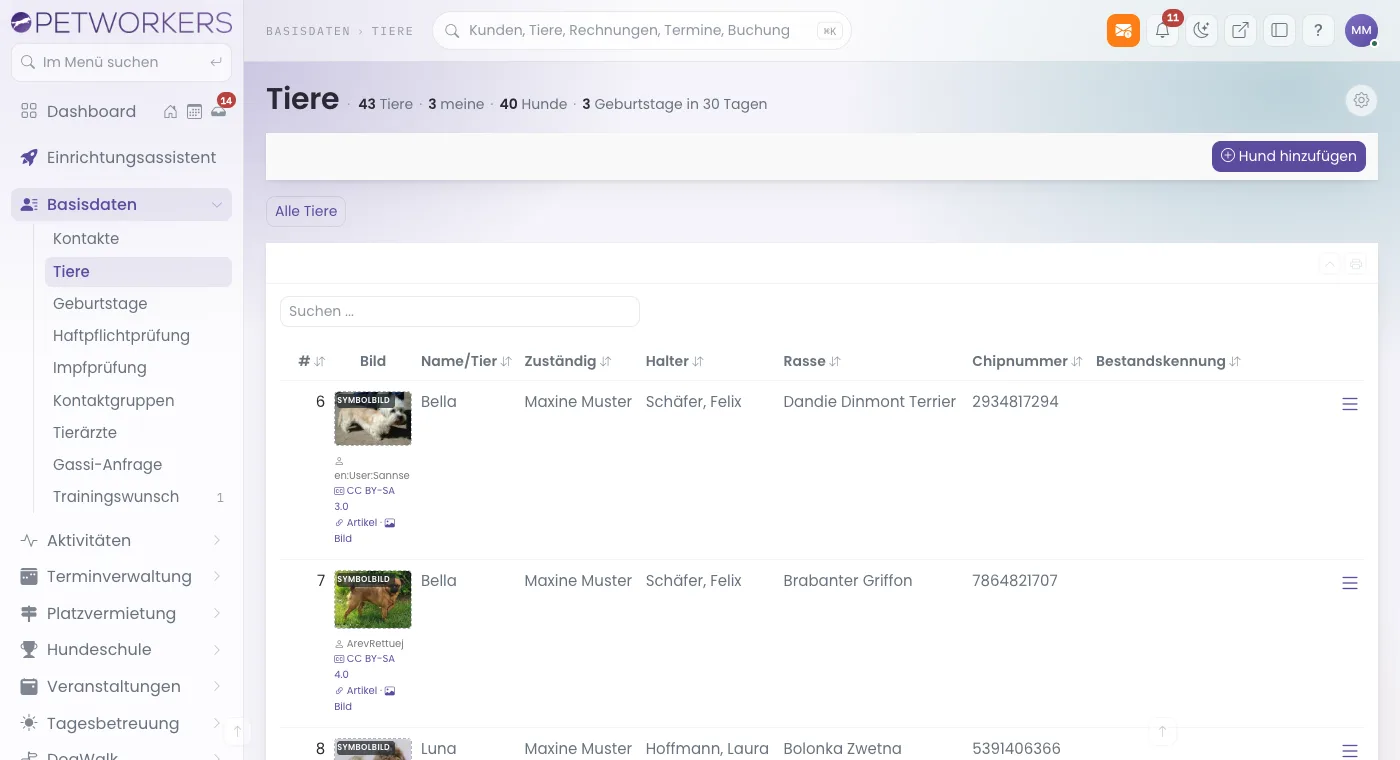1400x760 pixels.
Task: Open the page settings gear icon
Action: pos(1361,100)
